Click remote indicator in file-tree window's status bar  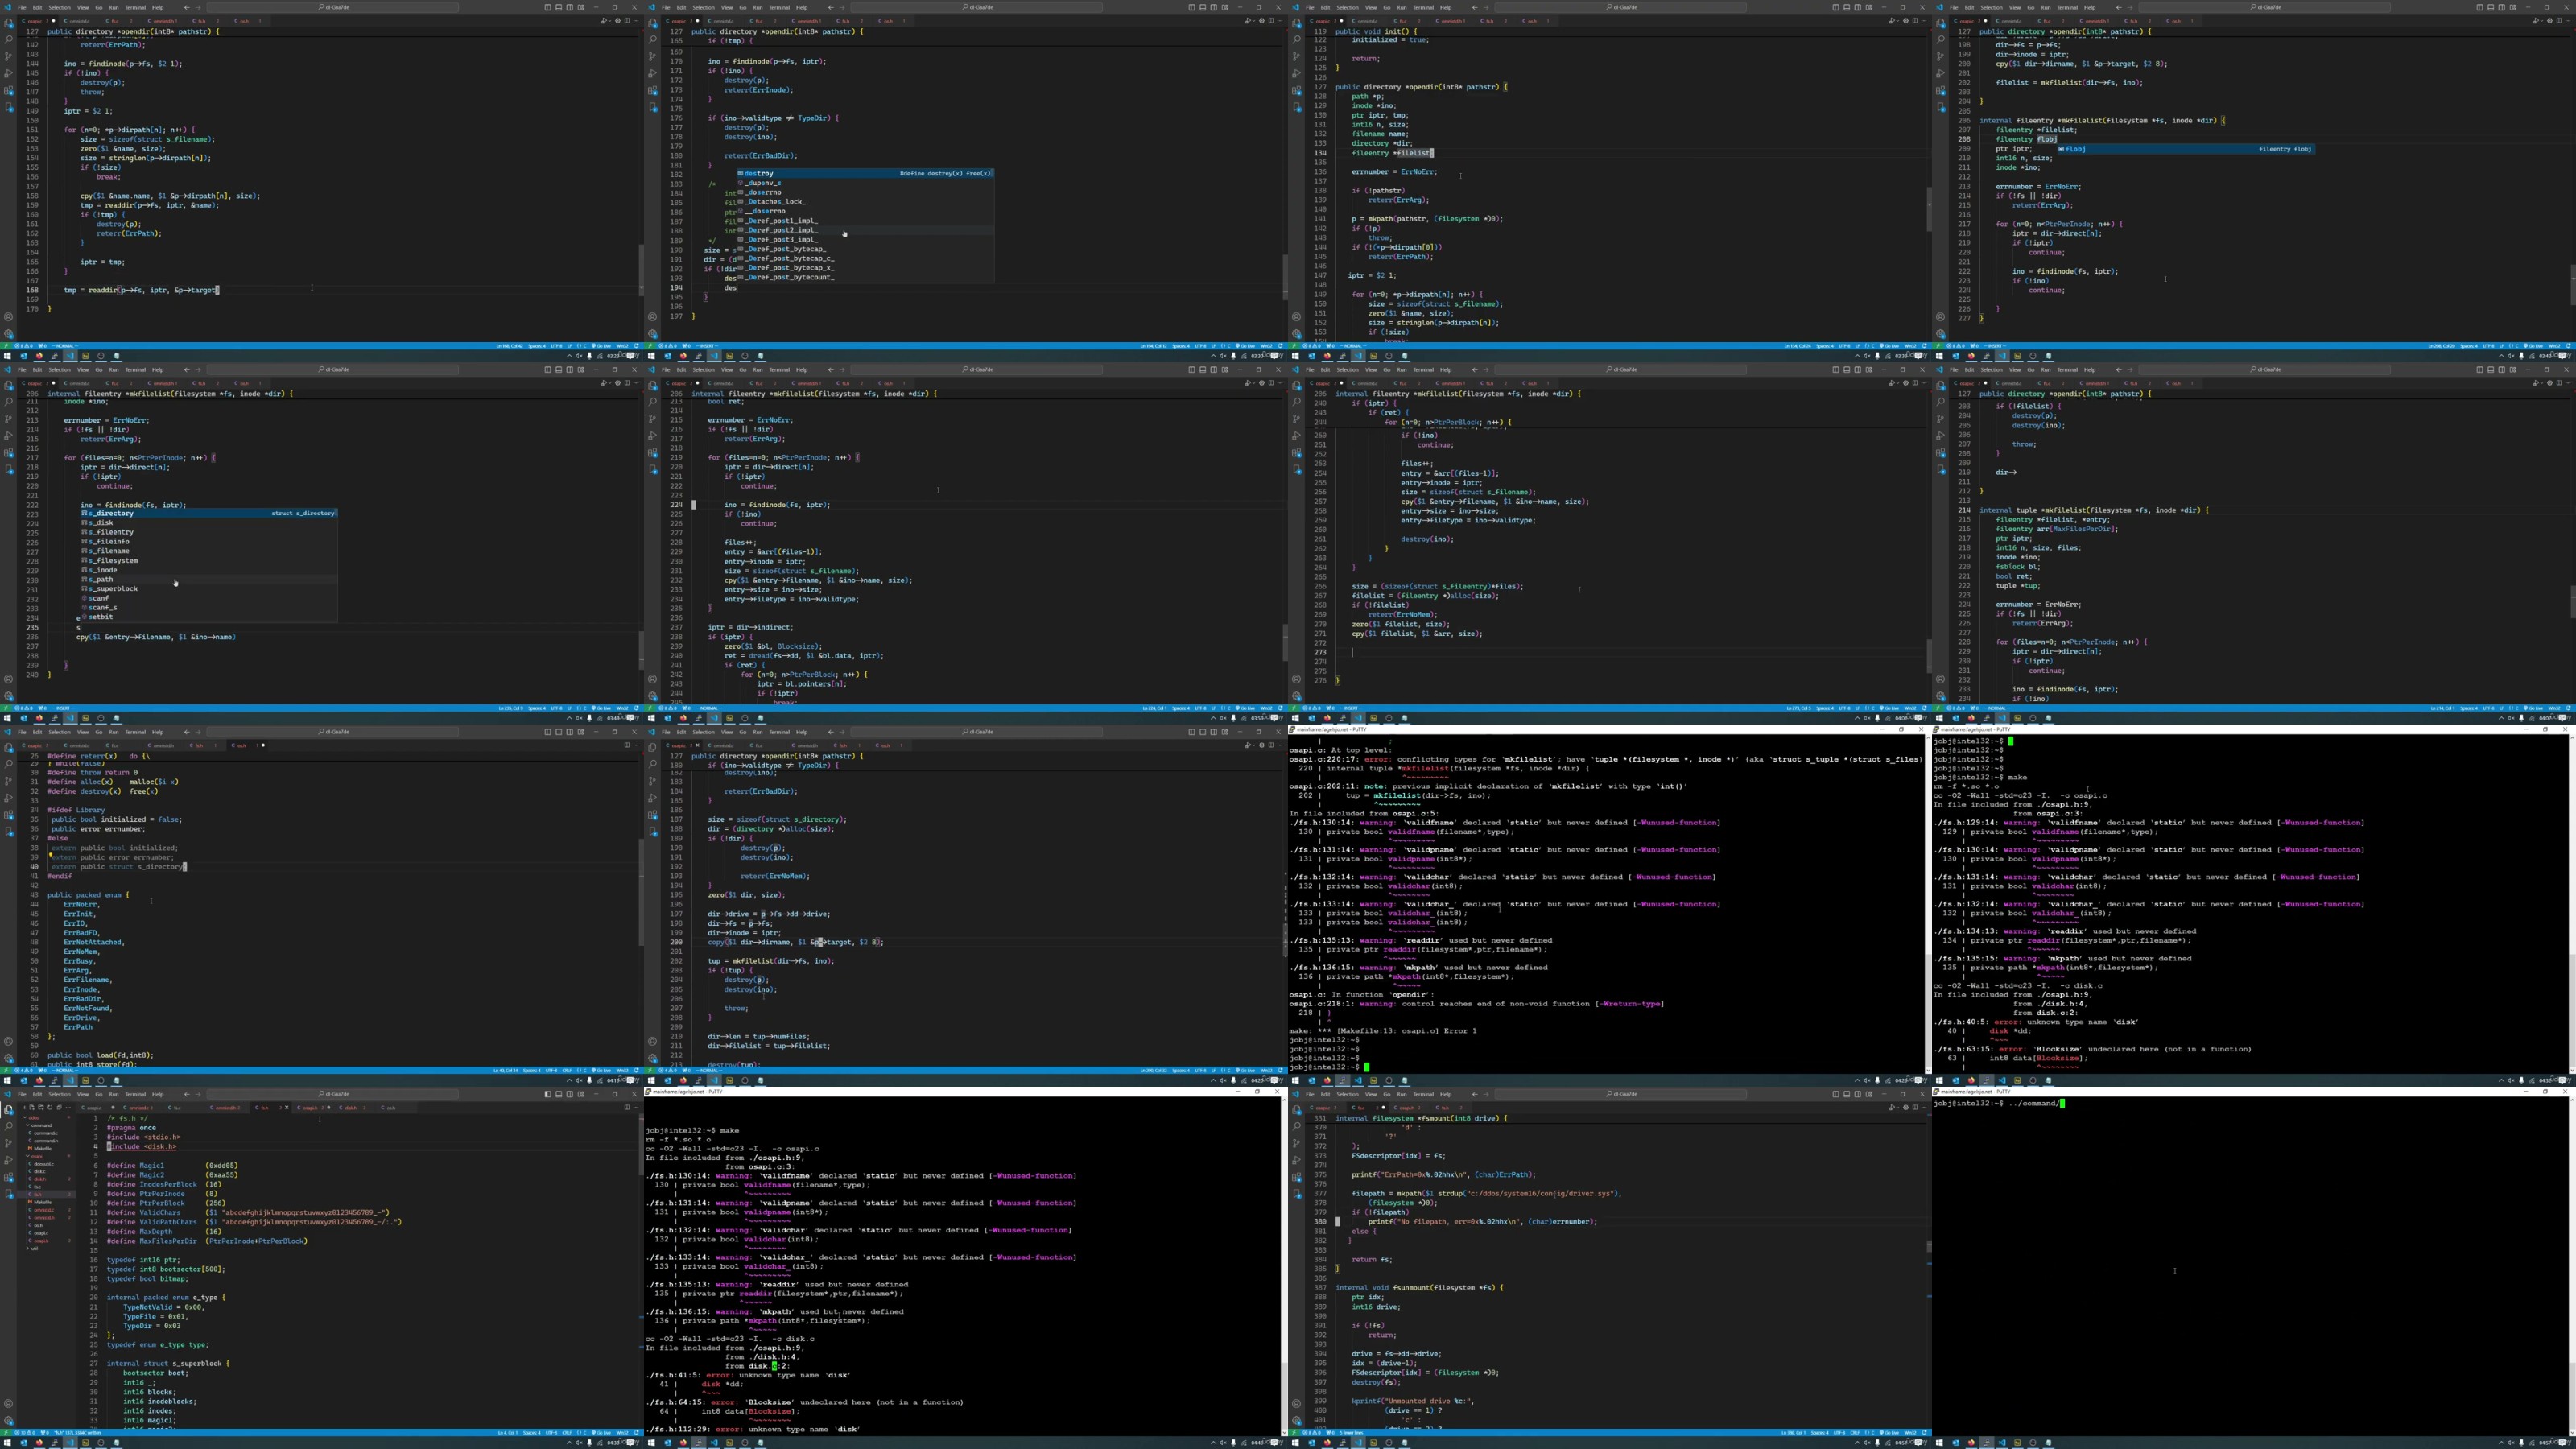point(6,1433)
